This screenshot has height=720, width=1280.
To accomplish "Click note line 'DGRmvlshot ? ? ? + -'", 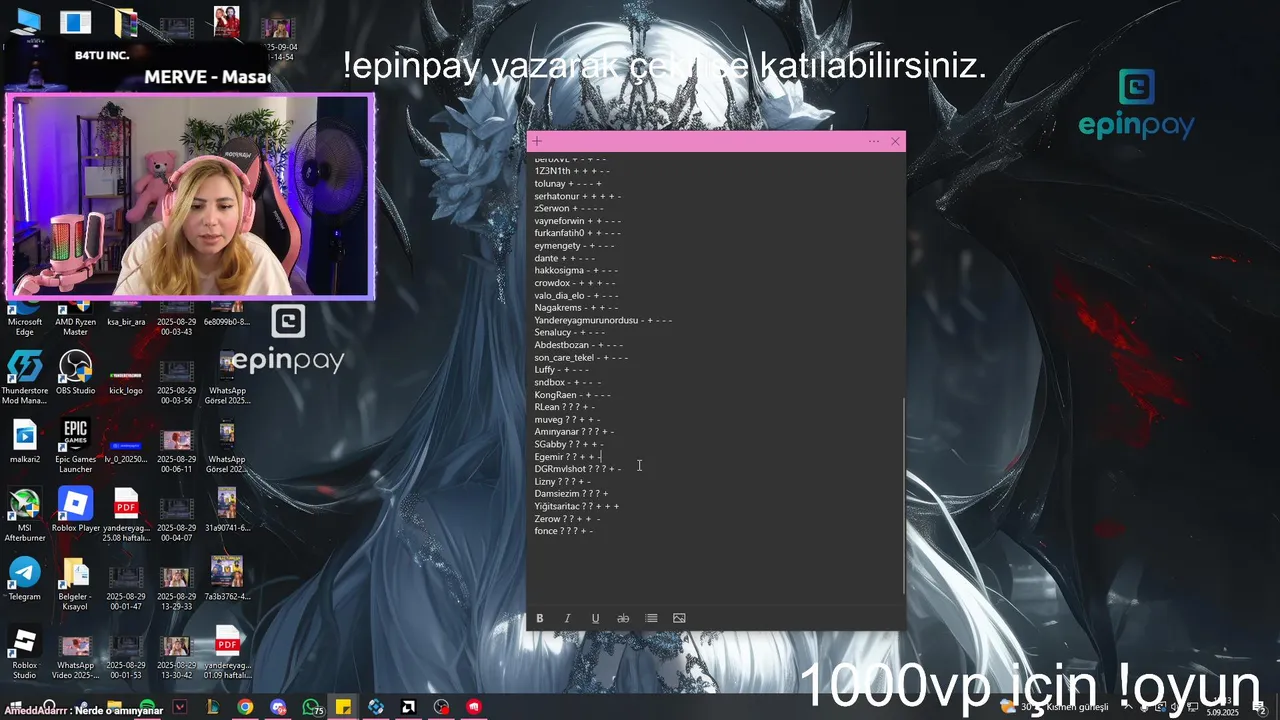I will (x=577, y=469).
